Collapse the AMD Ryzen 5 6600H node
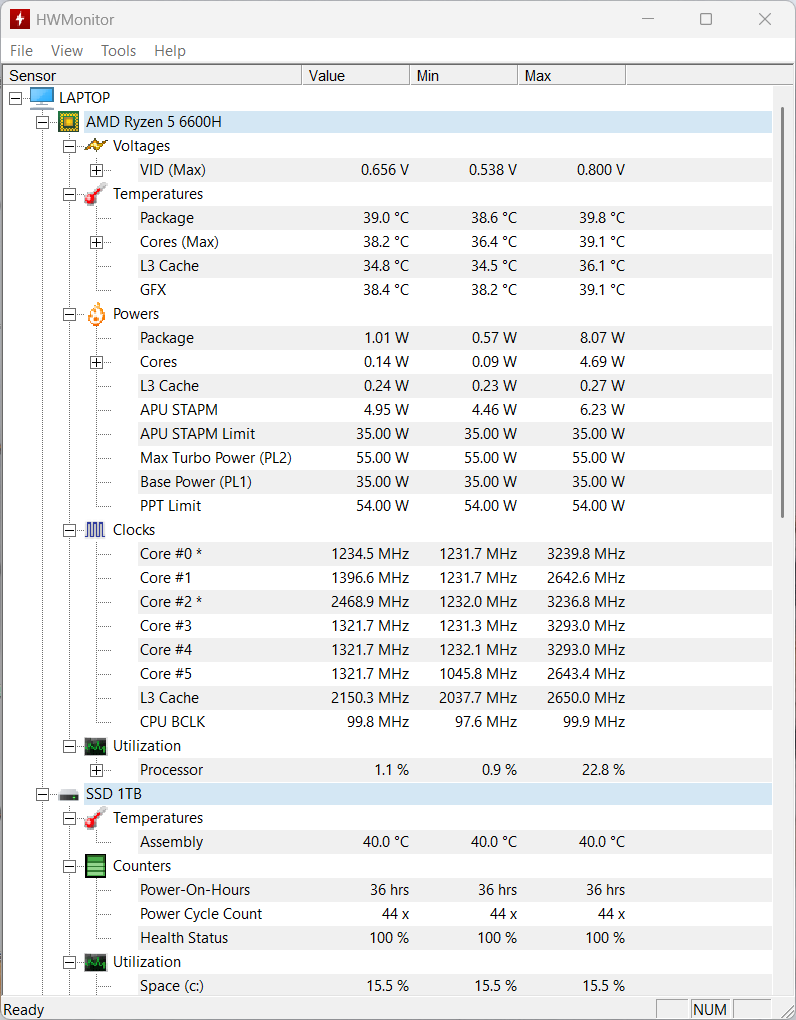Screen dimensions: 796x1020 [x=42, y=122]
